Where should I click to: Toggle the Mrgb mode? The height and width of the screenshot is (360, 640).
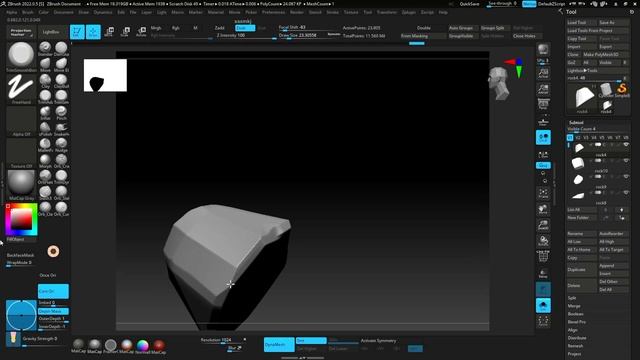pos(156,28)
